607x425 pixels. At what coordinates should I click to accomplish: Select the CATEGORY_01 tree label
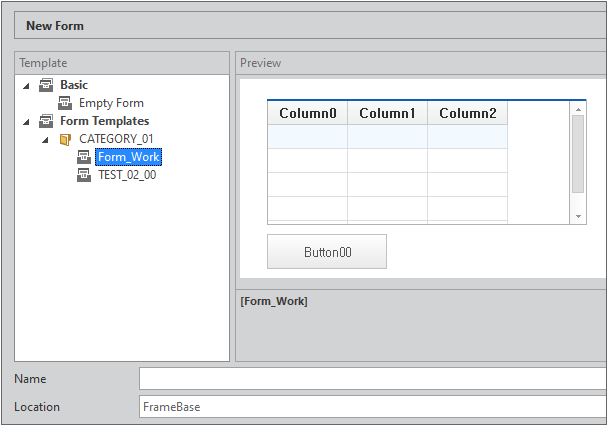pos(116,139)
